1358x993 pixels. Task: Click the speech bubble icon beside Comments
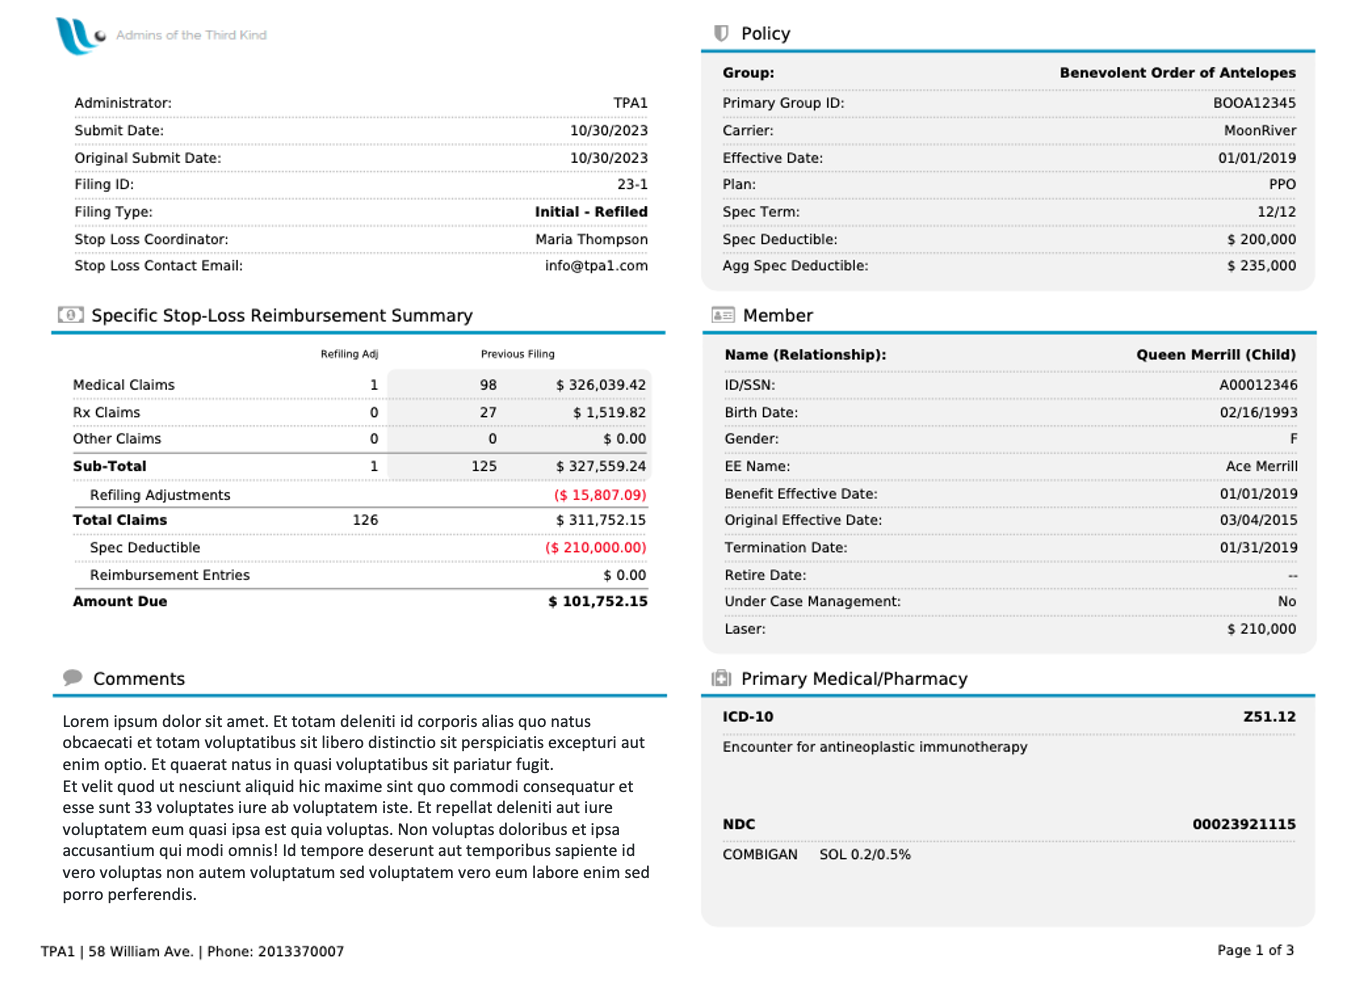pyautogui.click(x=72, y=677)
